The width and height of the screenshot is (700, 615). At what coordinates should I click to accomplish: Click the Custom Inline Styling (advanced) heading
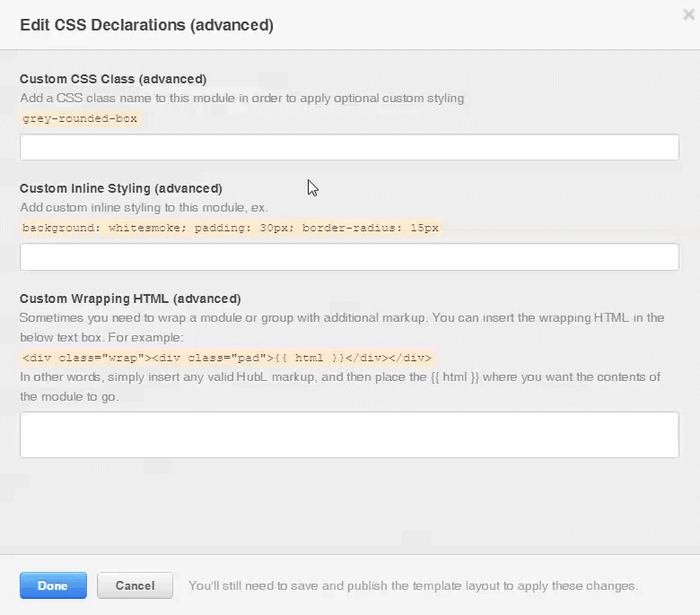(121, 188)
